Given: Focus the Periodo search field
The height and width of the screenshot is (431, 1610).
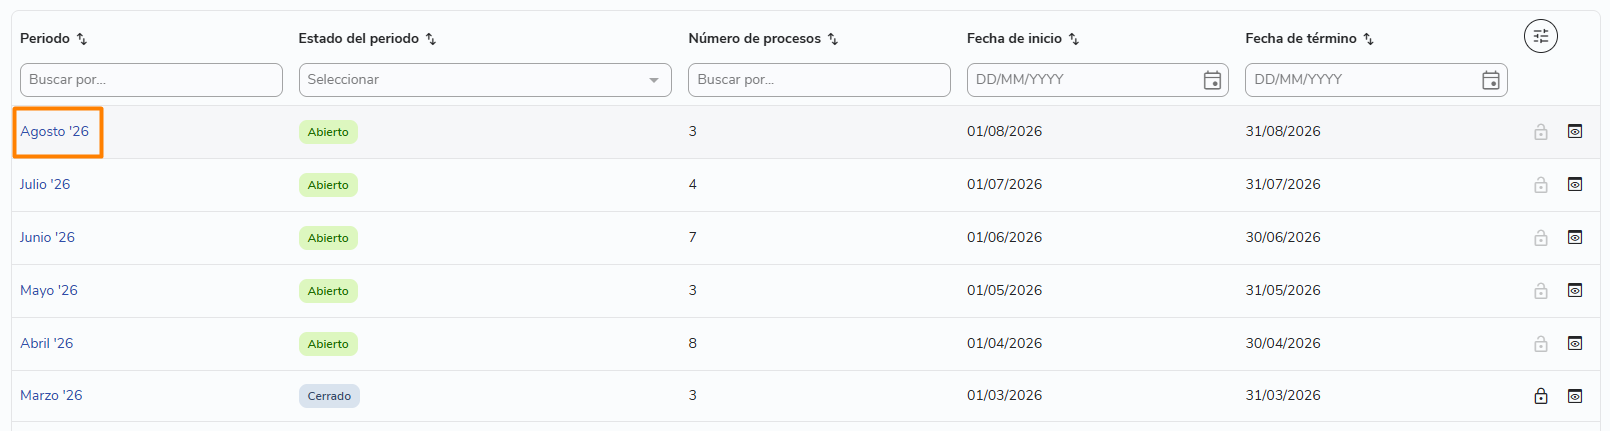Looking at the screenshot, I should (151, 80).
